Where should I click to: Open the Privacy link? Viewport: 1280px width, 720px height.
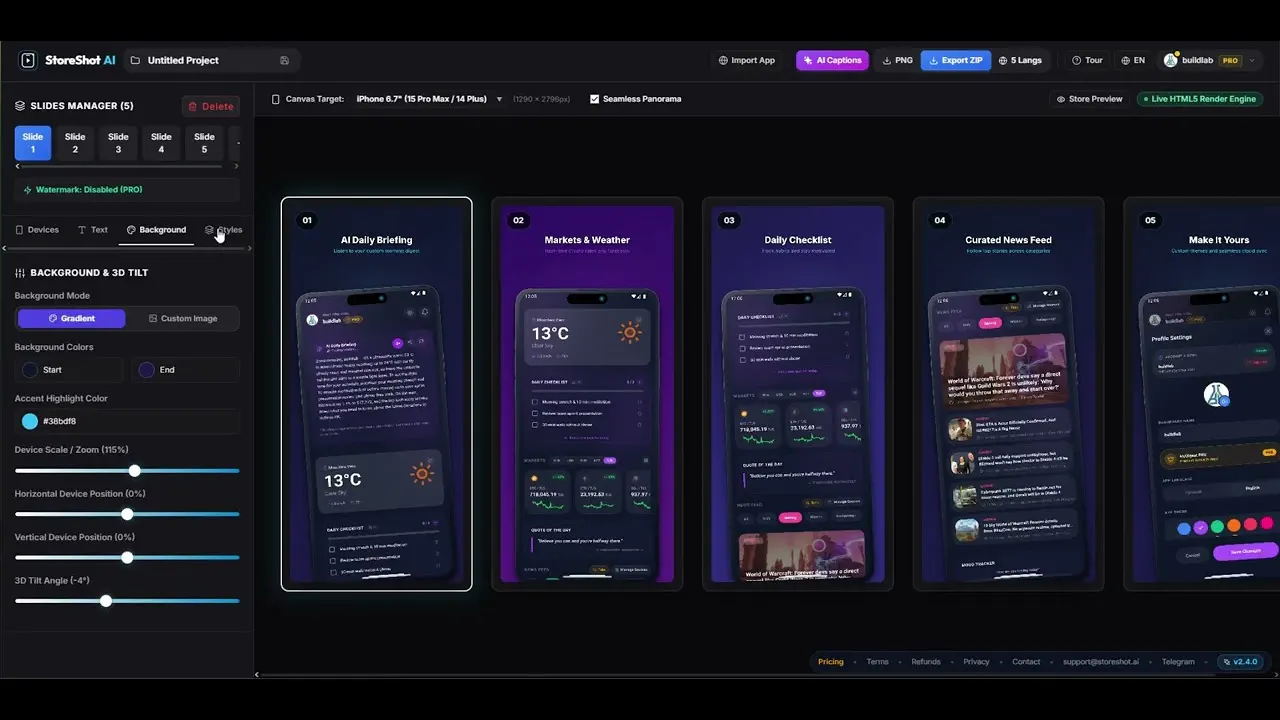tap(976, 662)
